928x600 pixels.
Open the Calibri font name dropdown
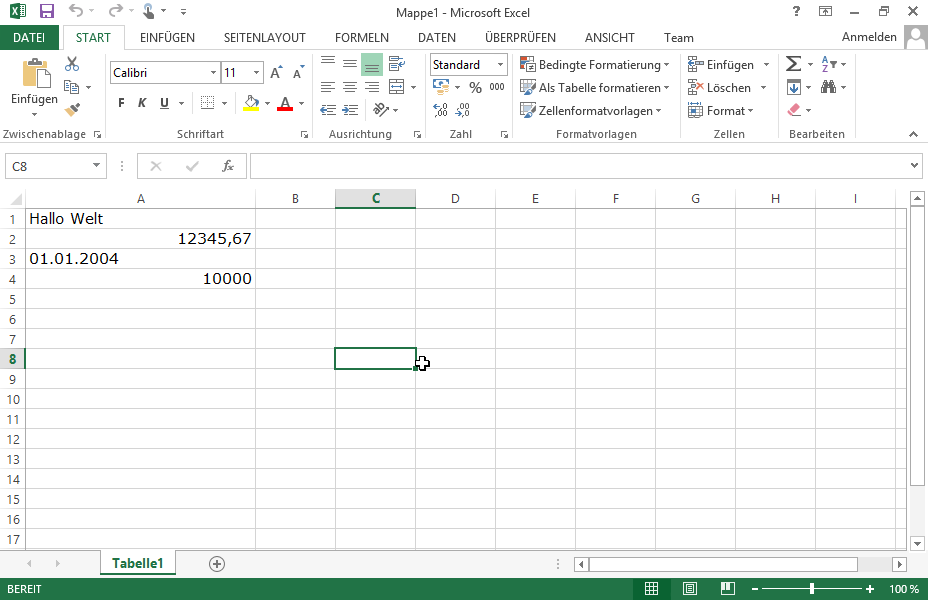(213, 73)
